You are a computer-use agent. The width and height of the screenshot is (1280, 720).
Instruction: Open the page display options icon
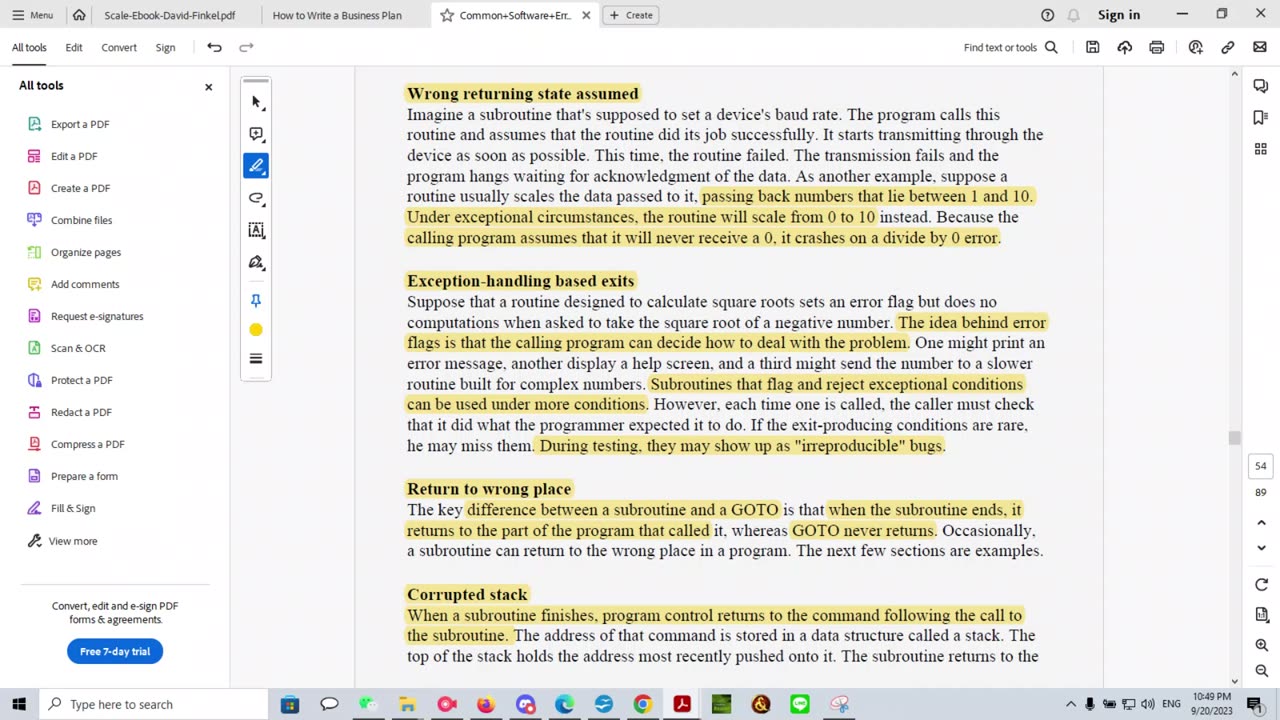click(1261, 614)
